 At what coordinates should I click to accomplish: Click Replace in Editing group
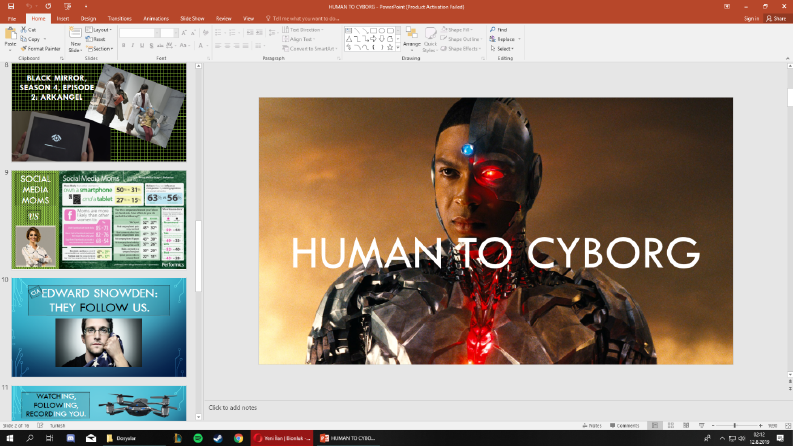505,39
